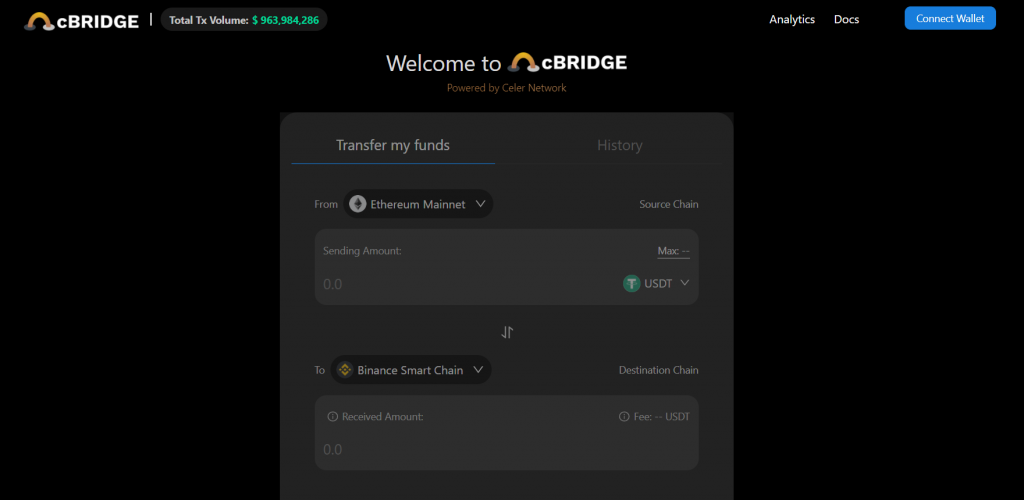Open the Ethereum Mainnet source chain dropdown
This screenshot has height=500, width=1024.
tap(418, 204)
